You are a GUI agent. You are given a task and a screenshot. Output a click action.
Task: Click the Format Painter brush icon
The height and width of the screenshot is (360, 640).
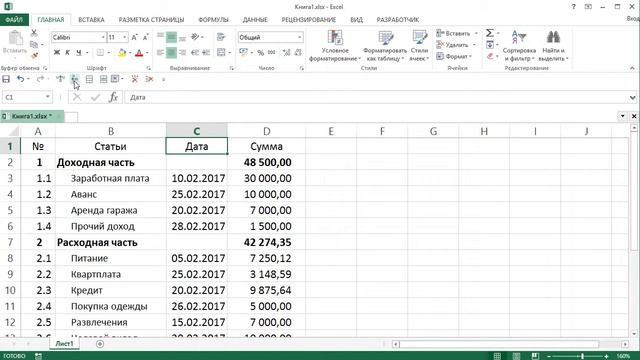(x=34, y=55)
